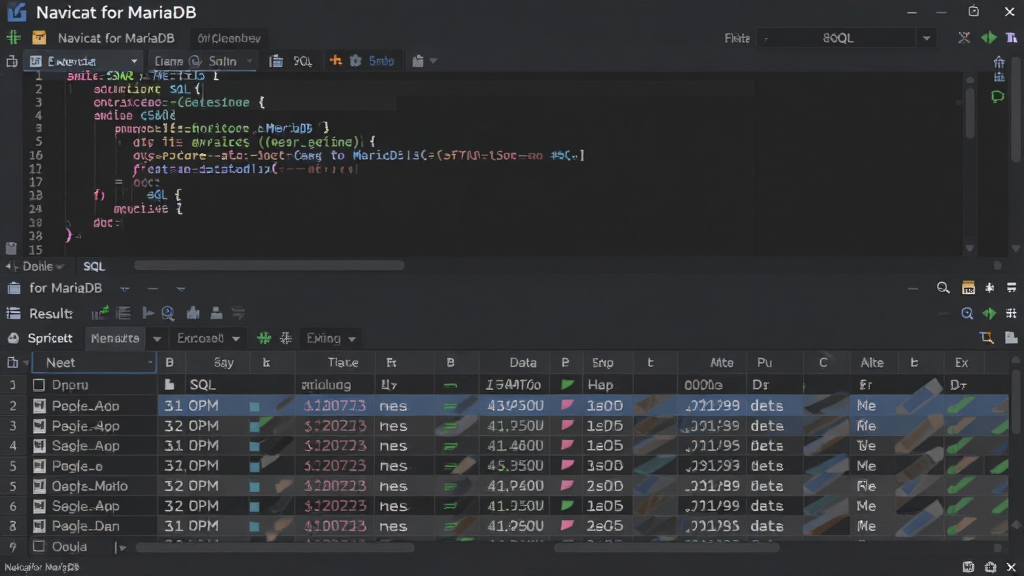Image resolution: width=1024 pixels, height=576 pixels.
Task: Click the blue zoom icon in Result bar
Action: (967, 313)
